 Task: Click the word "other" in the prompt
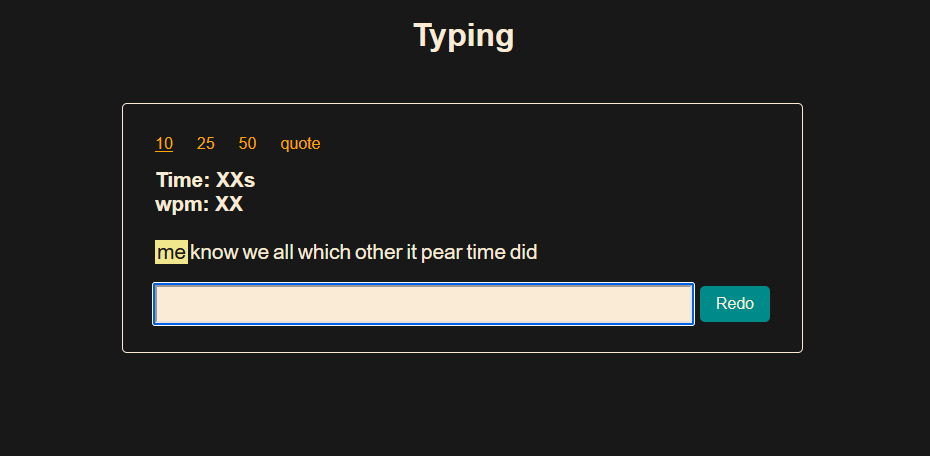pos(378,253)
